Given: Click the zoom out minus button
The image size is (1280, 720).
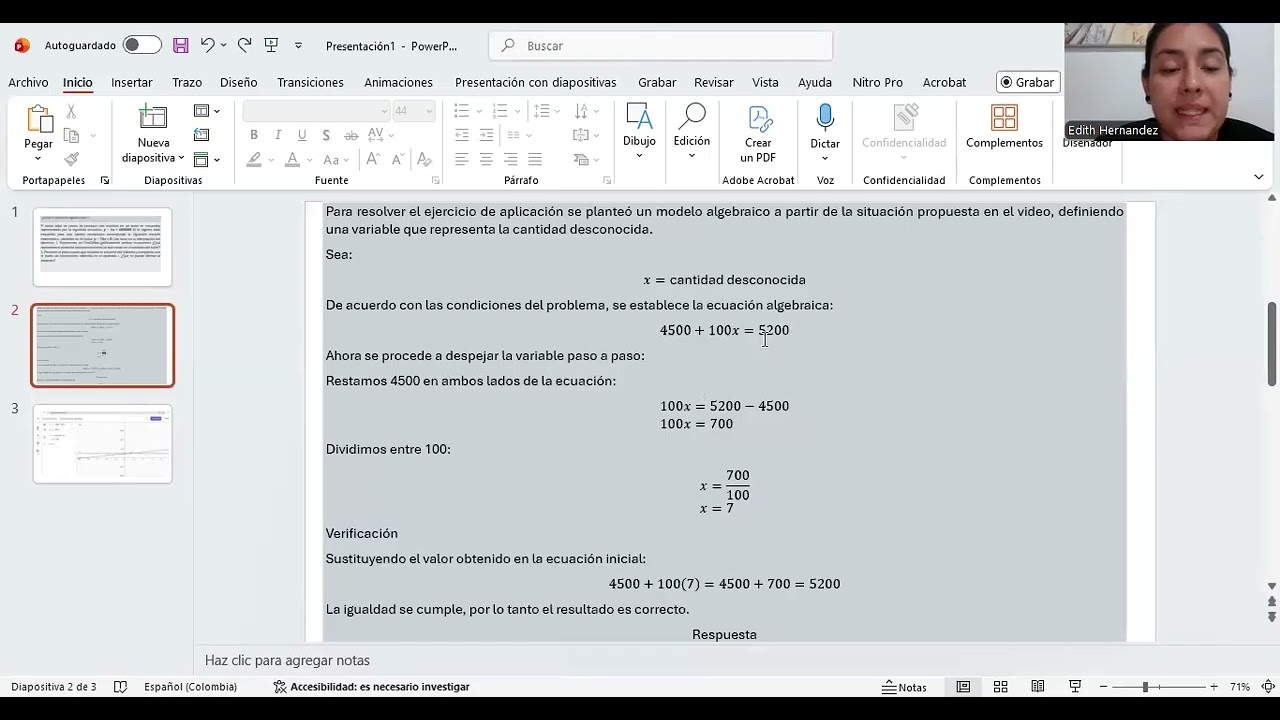Looking at the screenshot, I should tap(1102, 687).
